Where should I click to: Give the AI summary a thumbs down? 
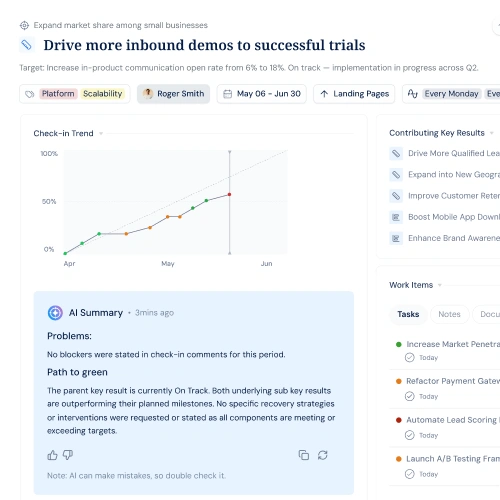coord(68,455)
